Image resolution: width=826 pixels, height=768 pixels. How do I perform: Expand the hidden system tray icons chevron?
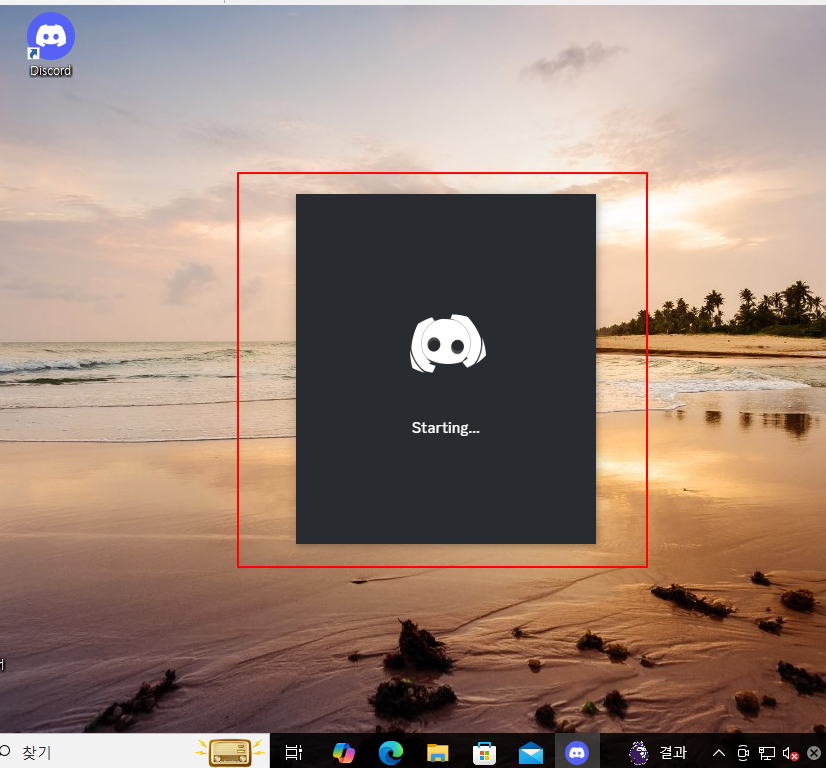(x=719, y=753)
